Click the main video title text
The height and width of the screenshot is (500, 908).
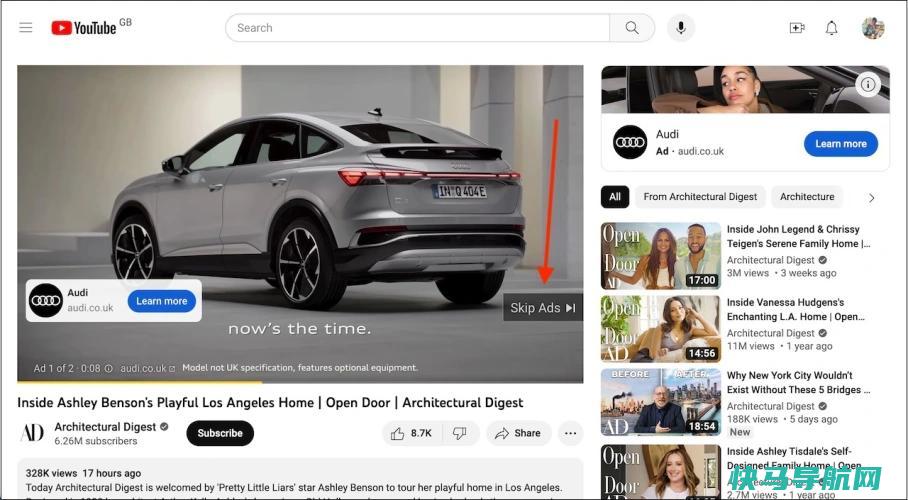[x=270, y=403]
